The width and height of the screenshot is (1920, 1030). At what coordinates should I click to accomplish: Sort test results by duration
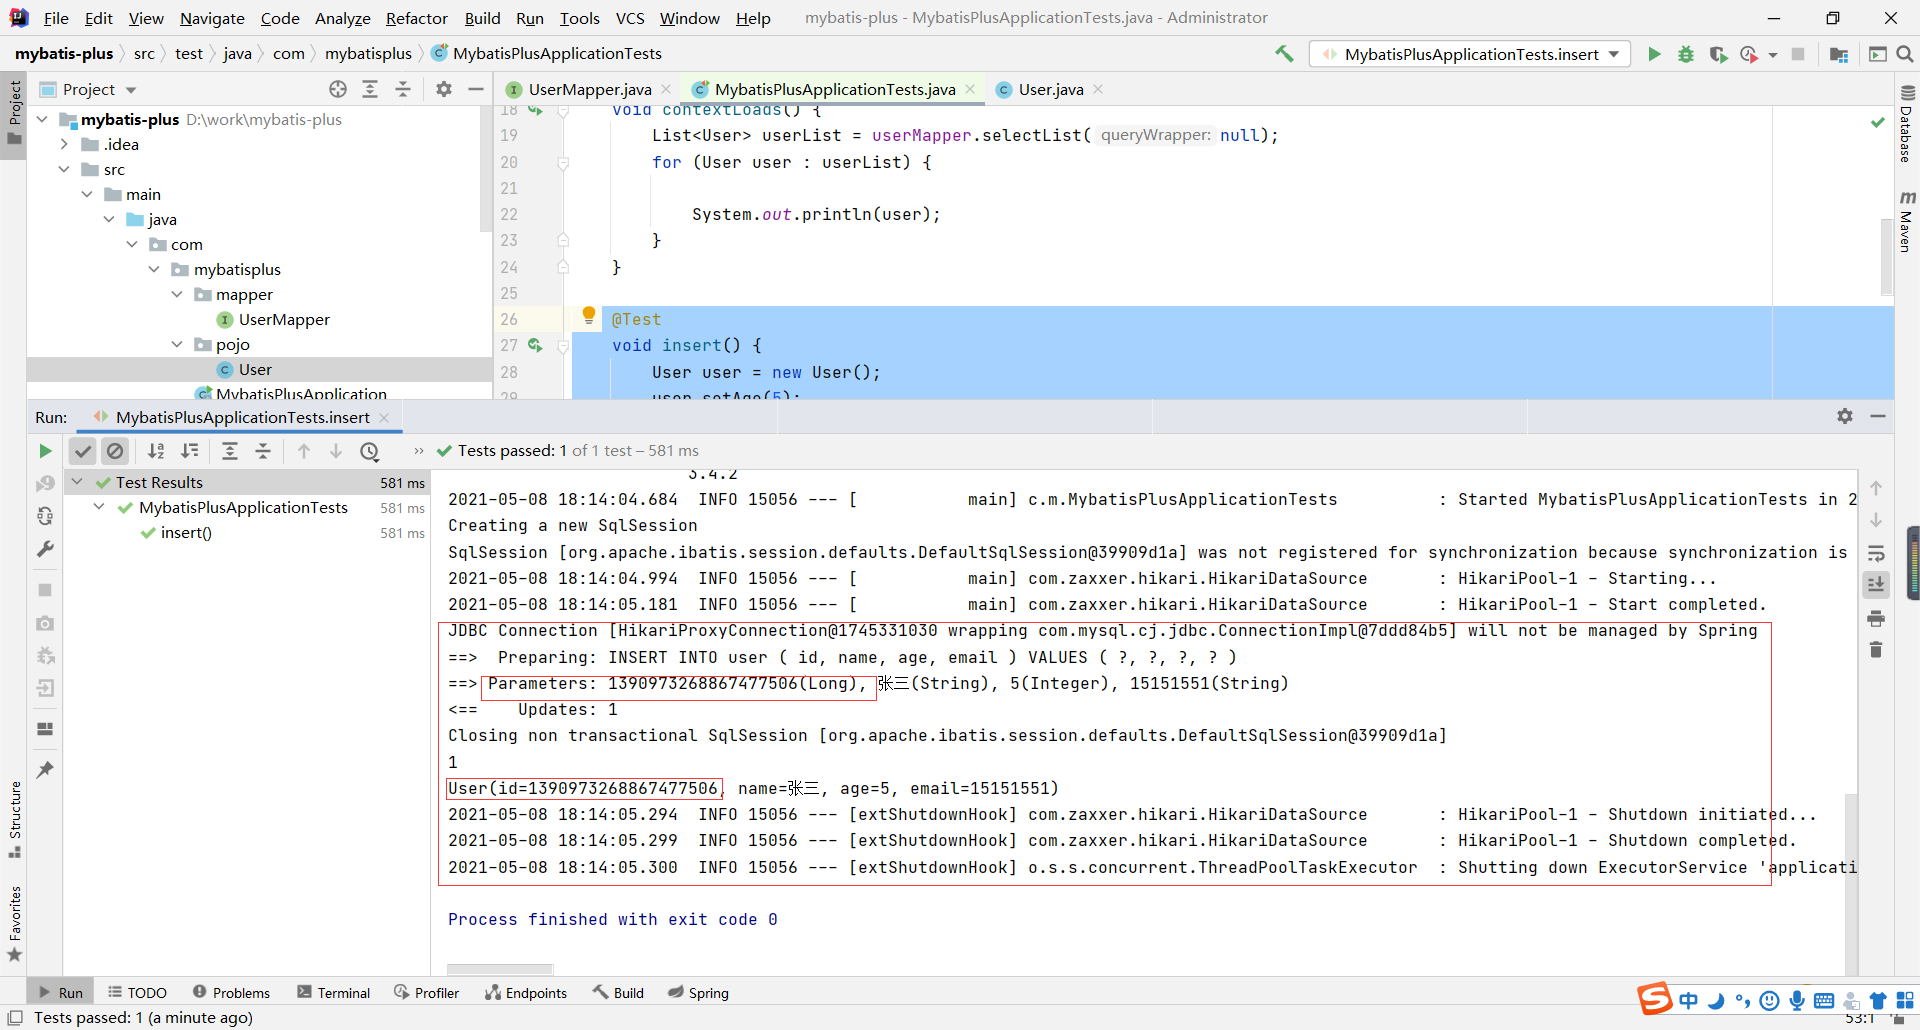coord(190,451)
